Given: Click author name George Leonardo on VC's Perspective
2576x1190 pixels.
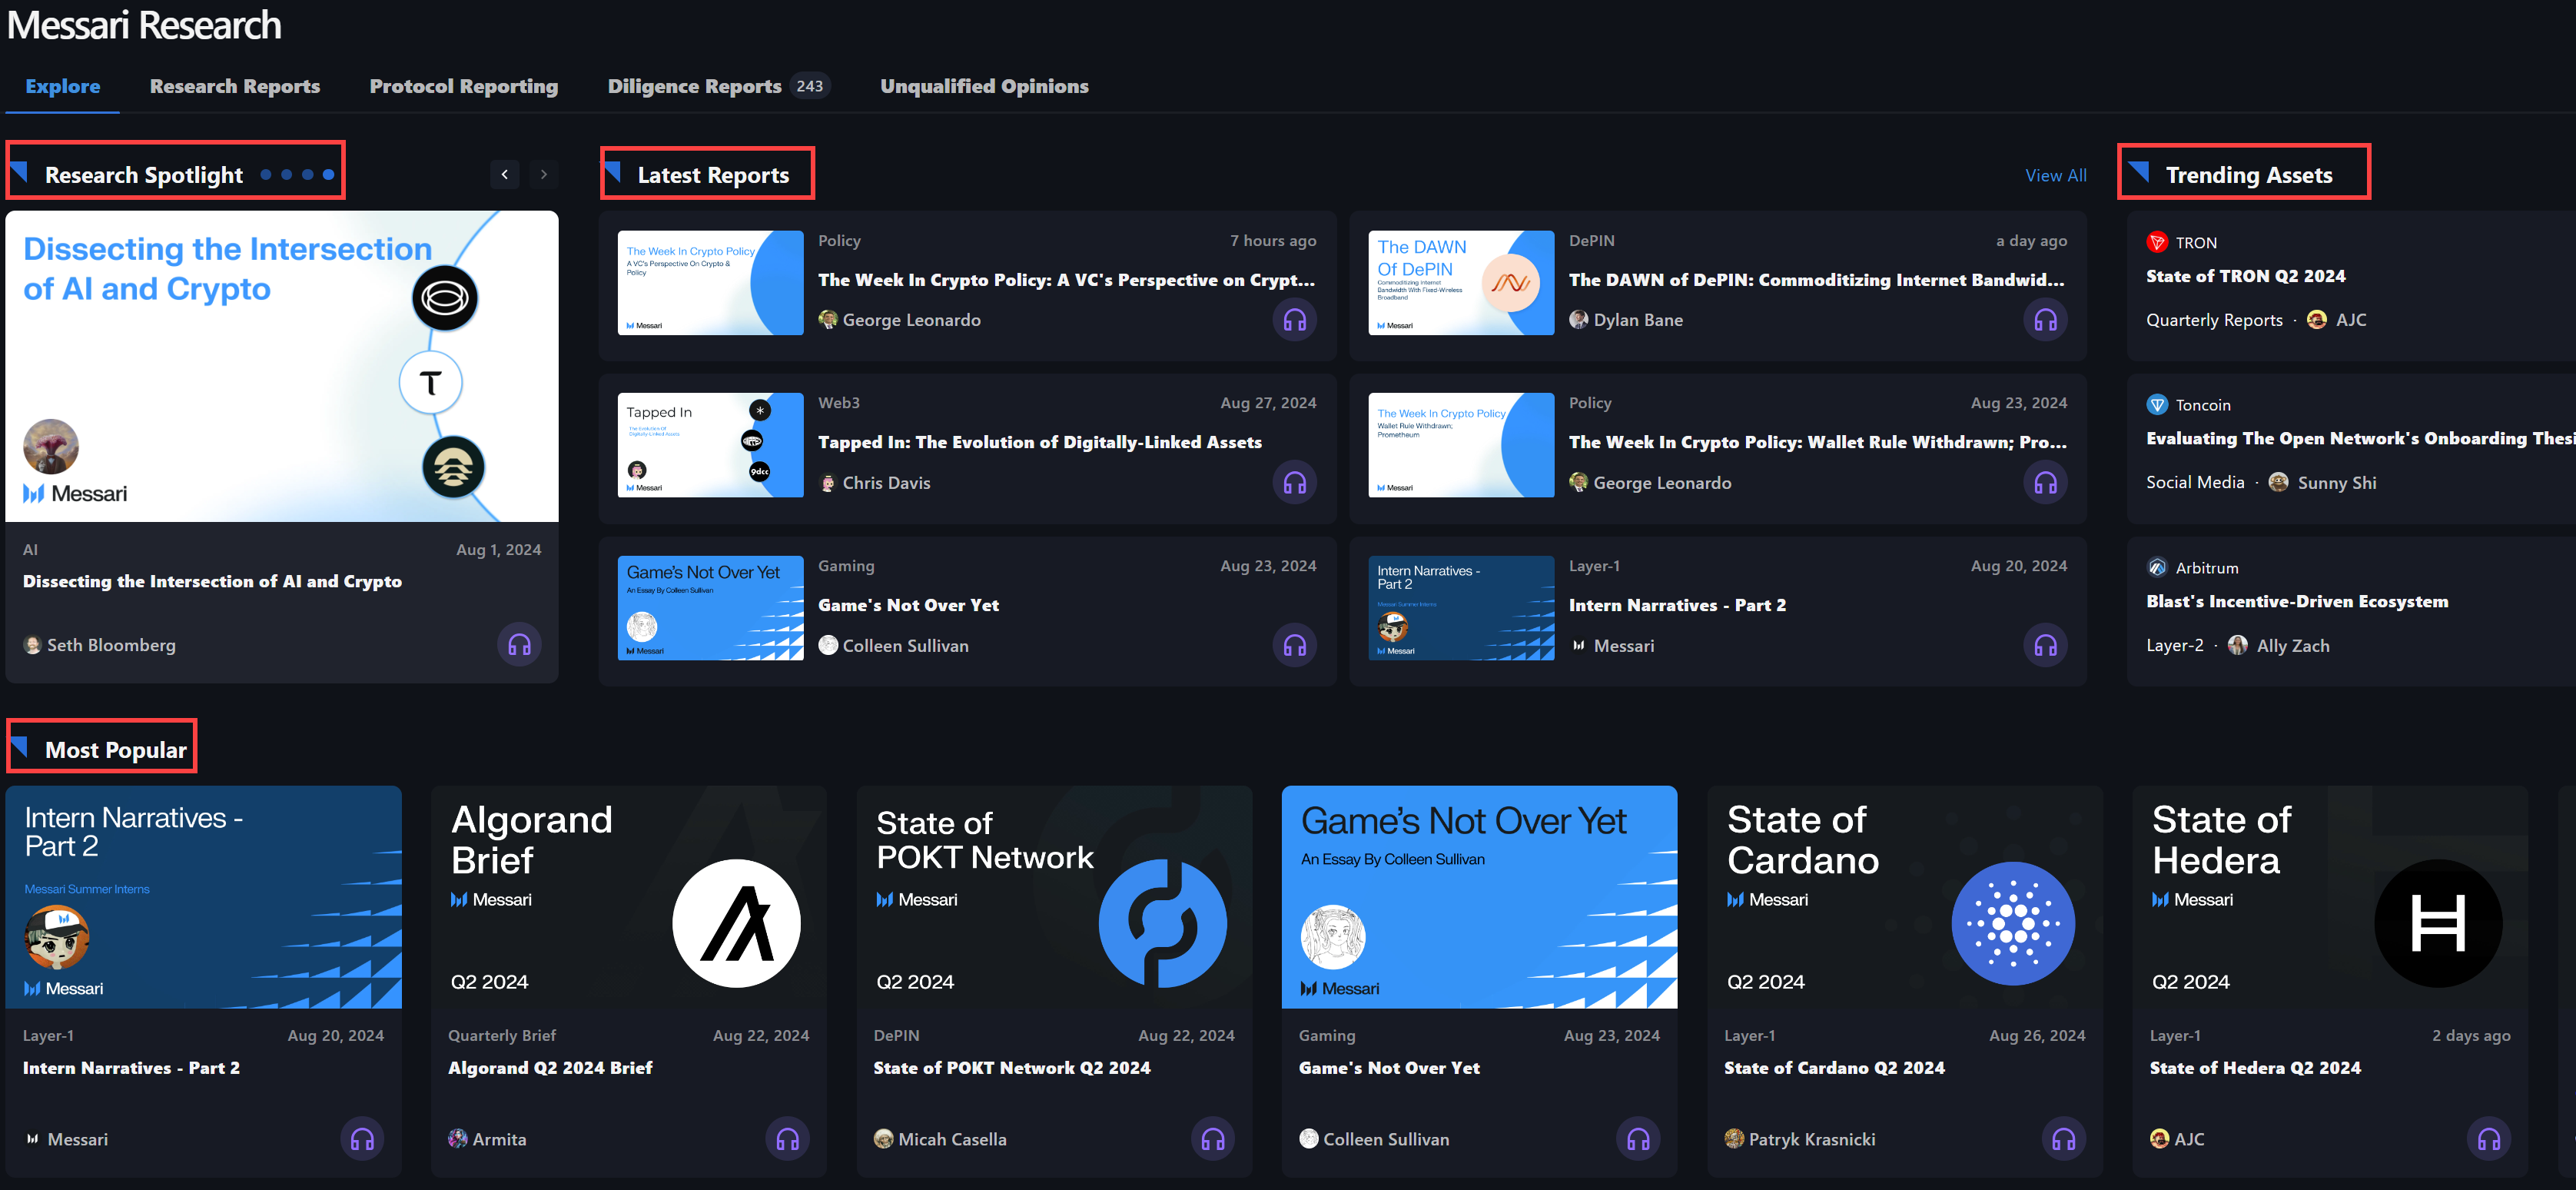Looking at the screenshot, I should click(x=911, y=320).
